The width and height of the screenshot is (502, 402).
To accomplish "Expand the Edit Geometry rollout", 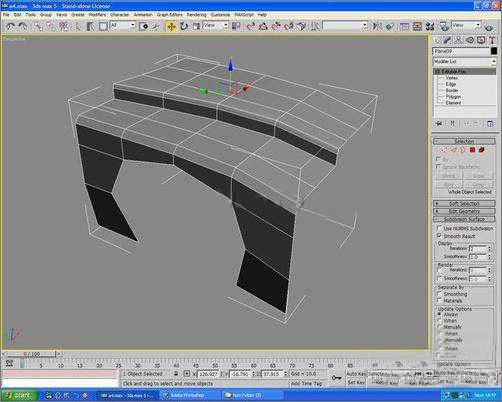I will pos(464,211).
